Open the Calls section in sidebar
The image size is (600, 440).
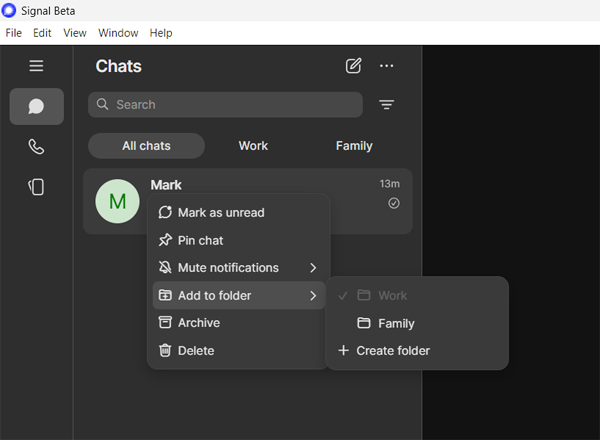coord(37,147)
